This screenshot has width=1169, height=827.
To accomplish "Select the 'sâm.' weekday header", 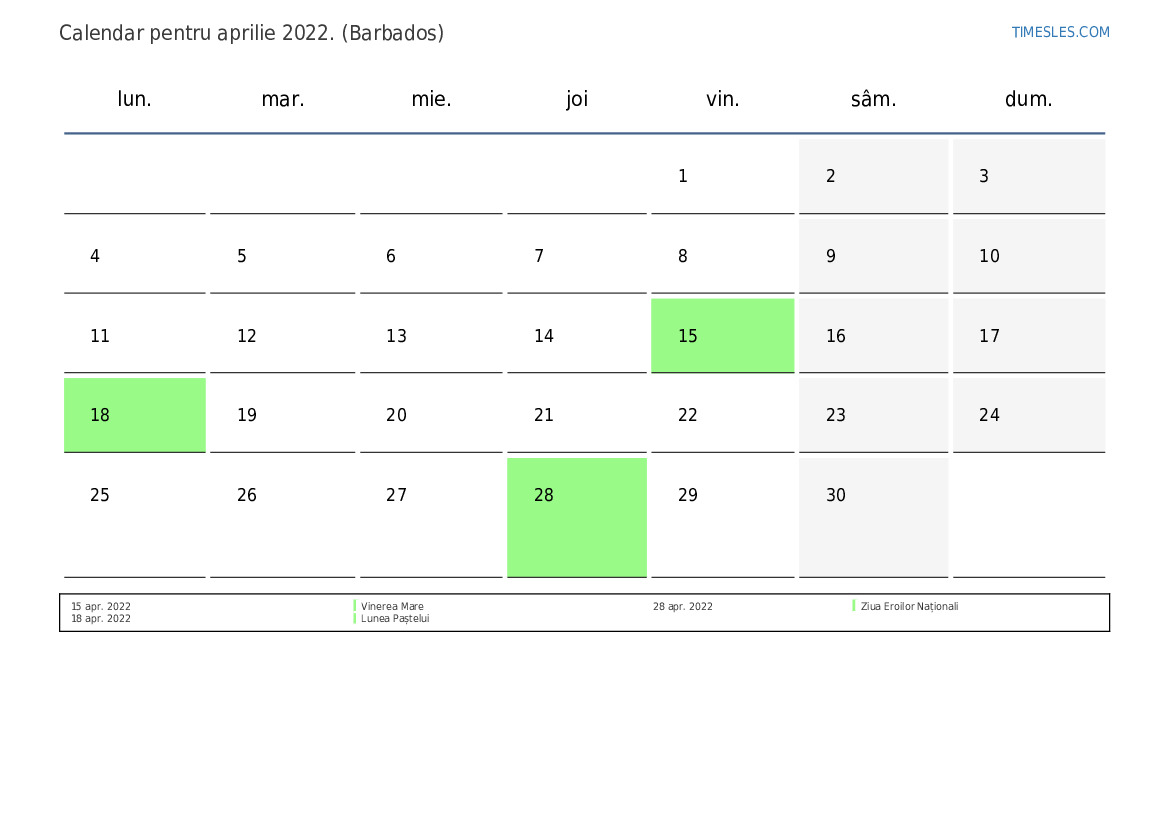I will (x=873, y=98).
